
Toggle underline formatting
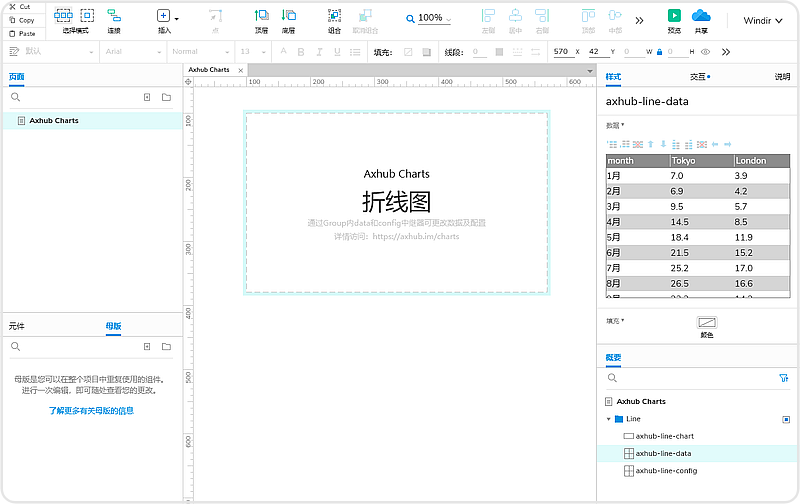tap(337, 52)
